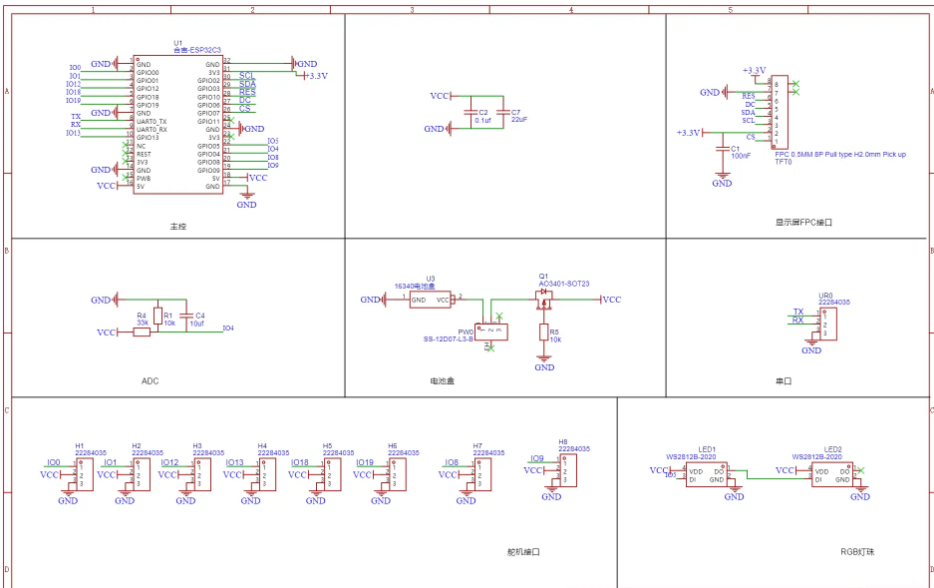934x588 pixels.
Task: Click the U3 16340 battery holder symbol
Action: tap(430, 299)
